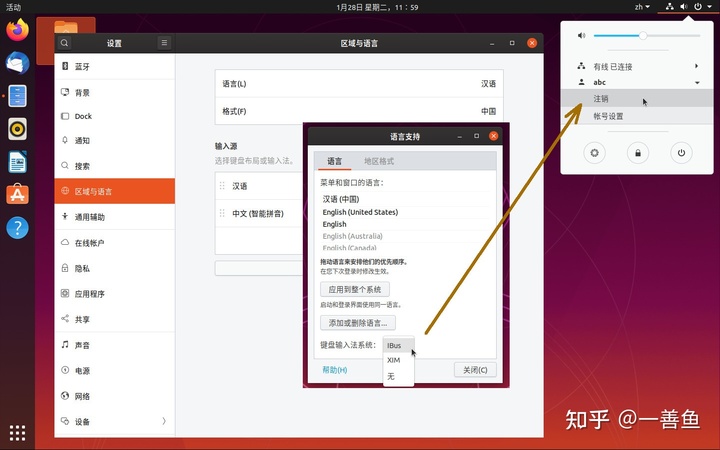Open the Help icon in dock

tap(17, 228)
